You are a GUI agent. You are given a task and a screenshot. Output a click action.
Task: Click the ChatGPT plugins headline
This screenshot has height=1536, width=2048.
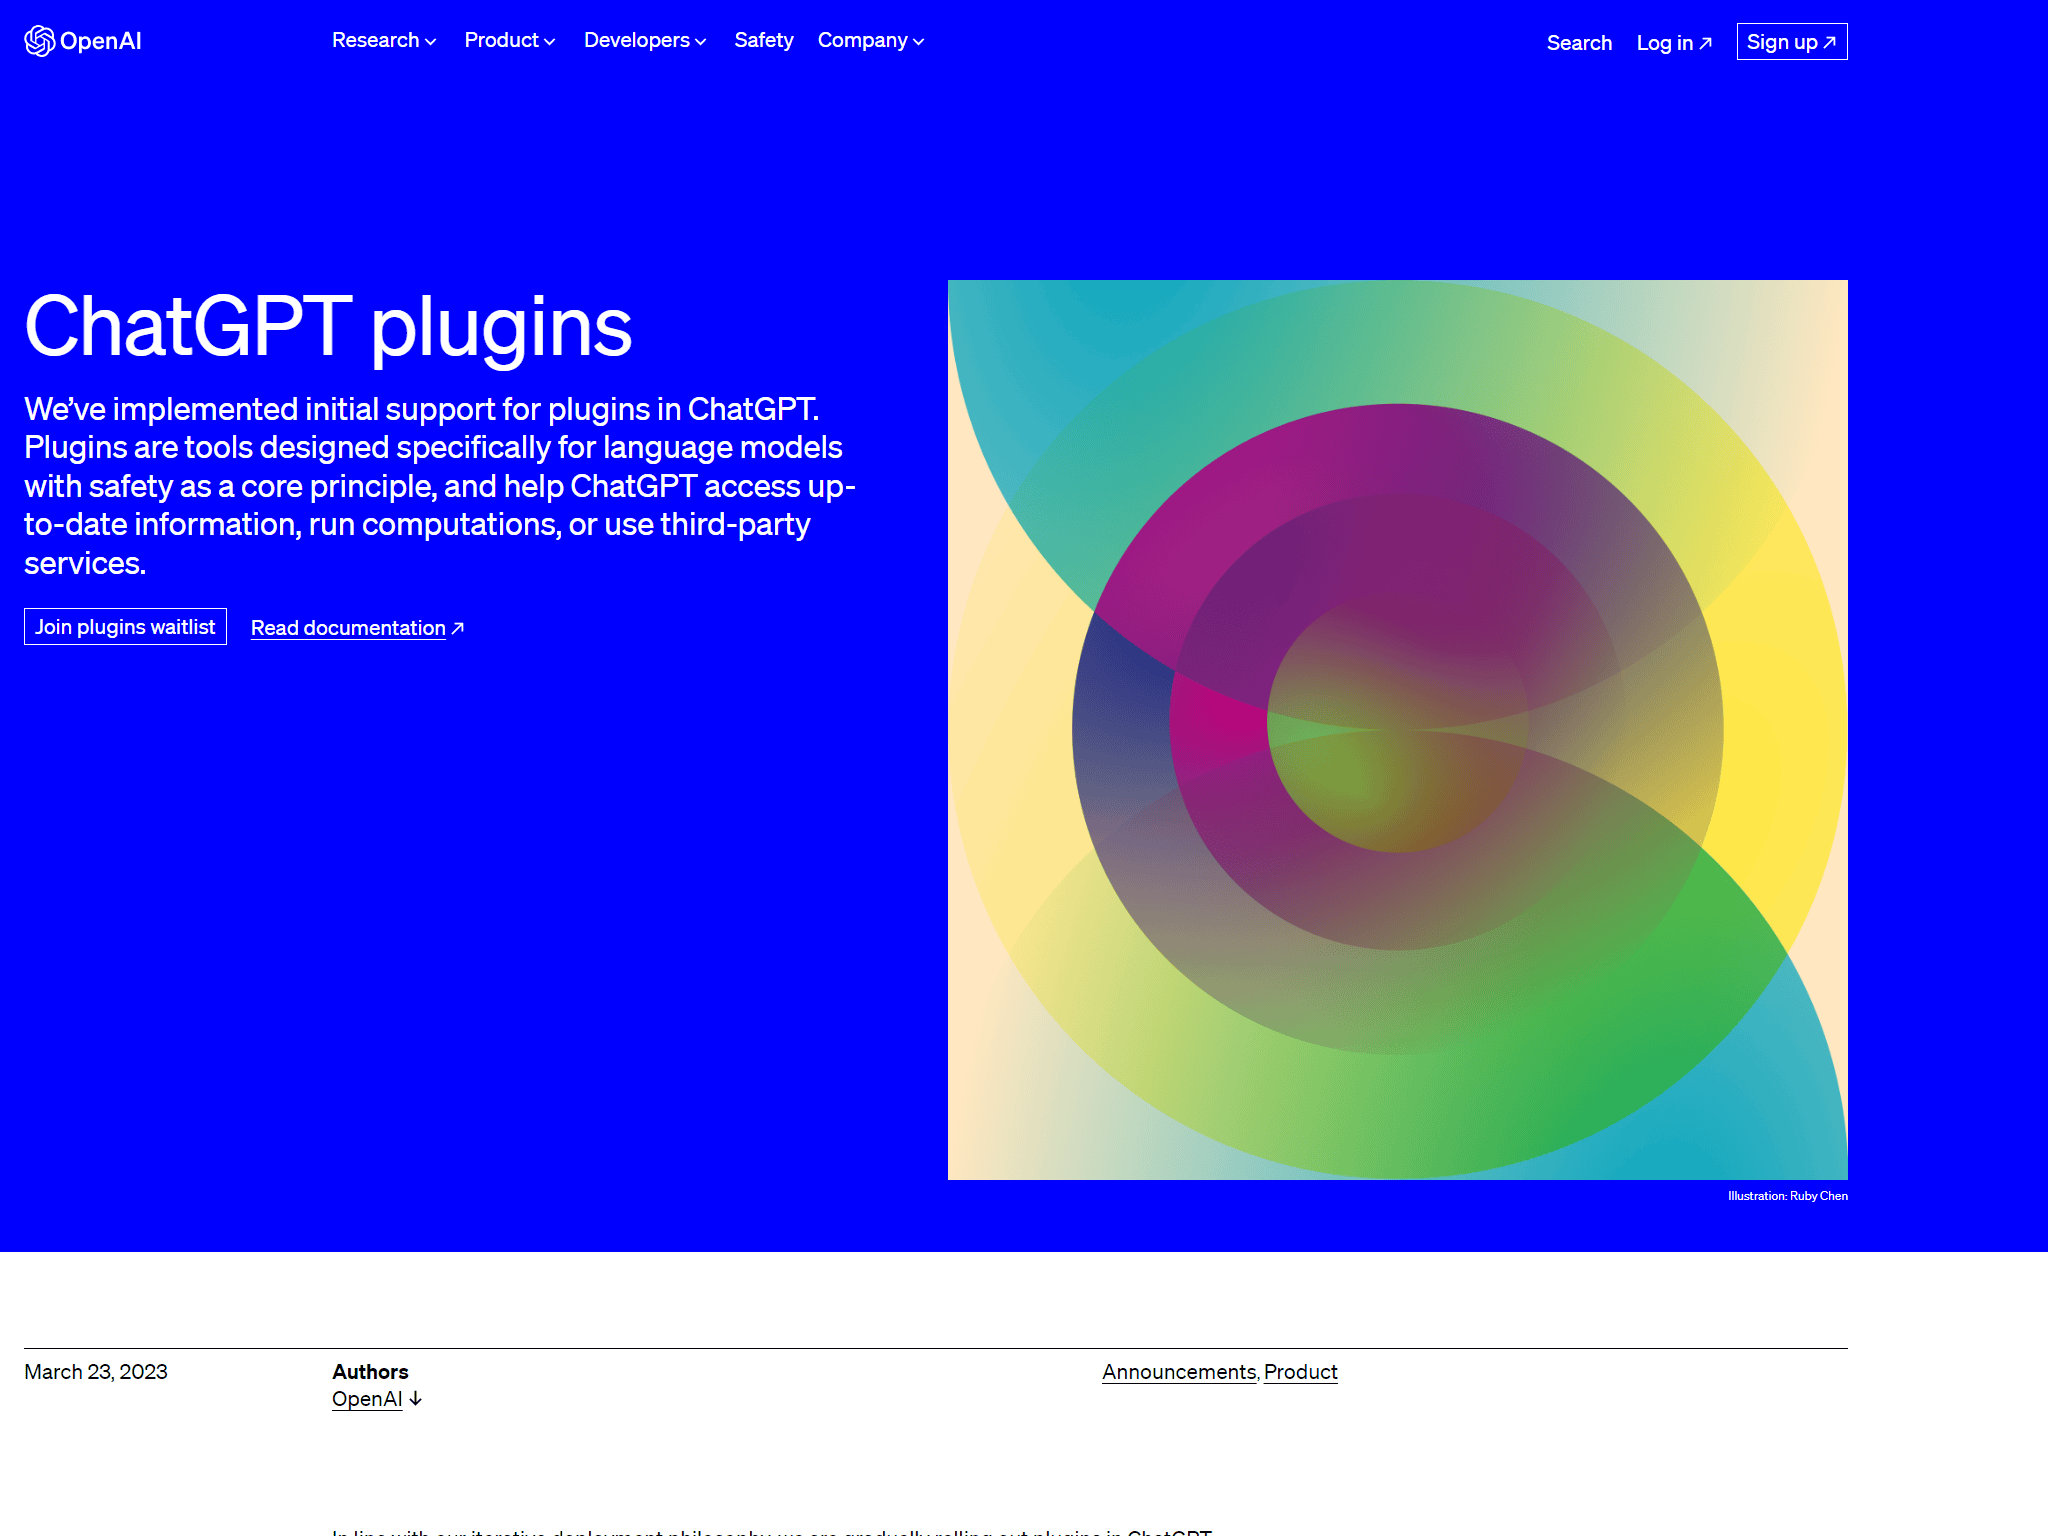click(x=328, y=328)
